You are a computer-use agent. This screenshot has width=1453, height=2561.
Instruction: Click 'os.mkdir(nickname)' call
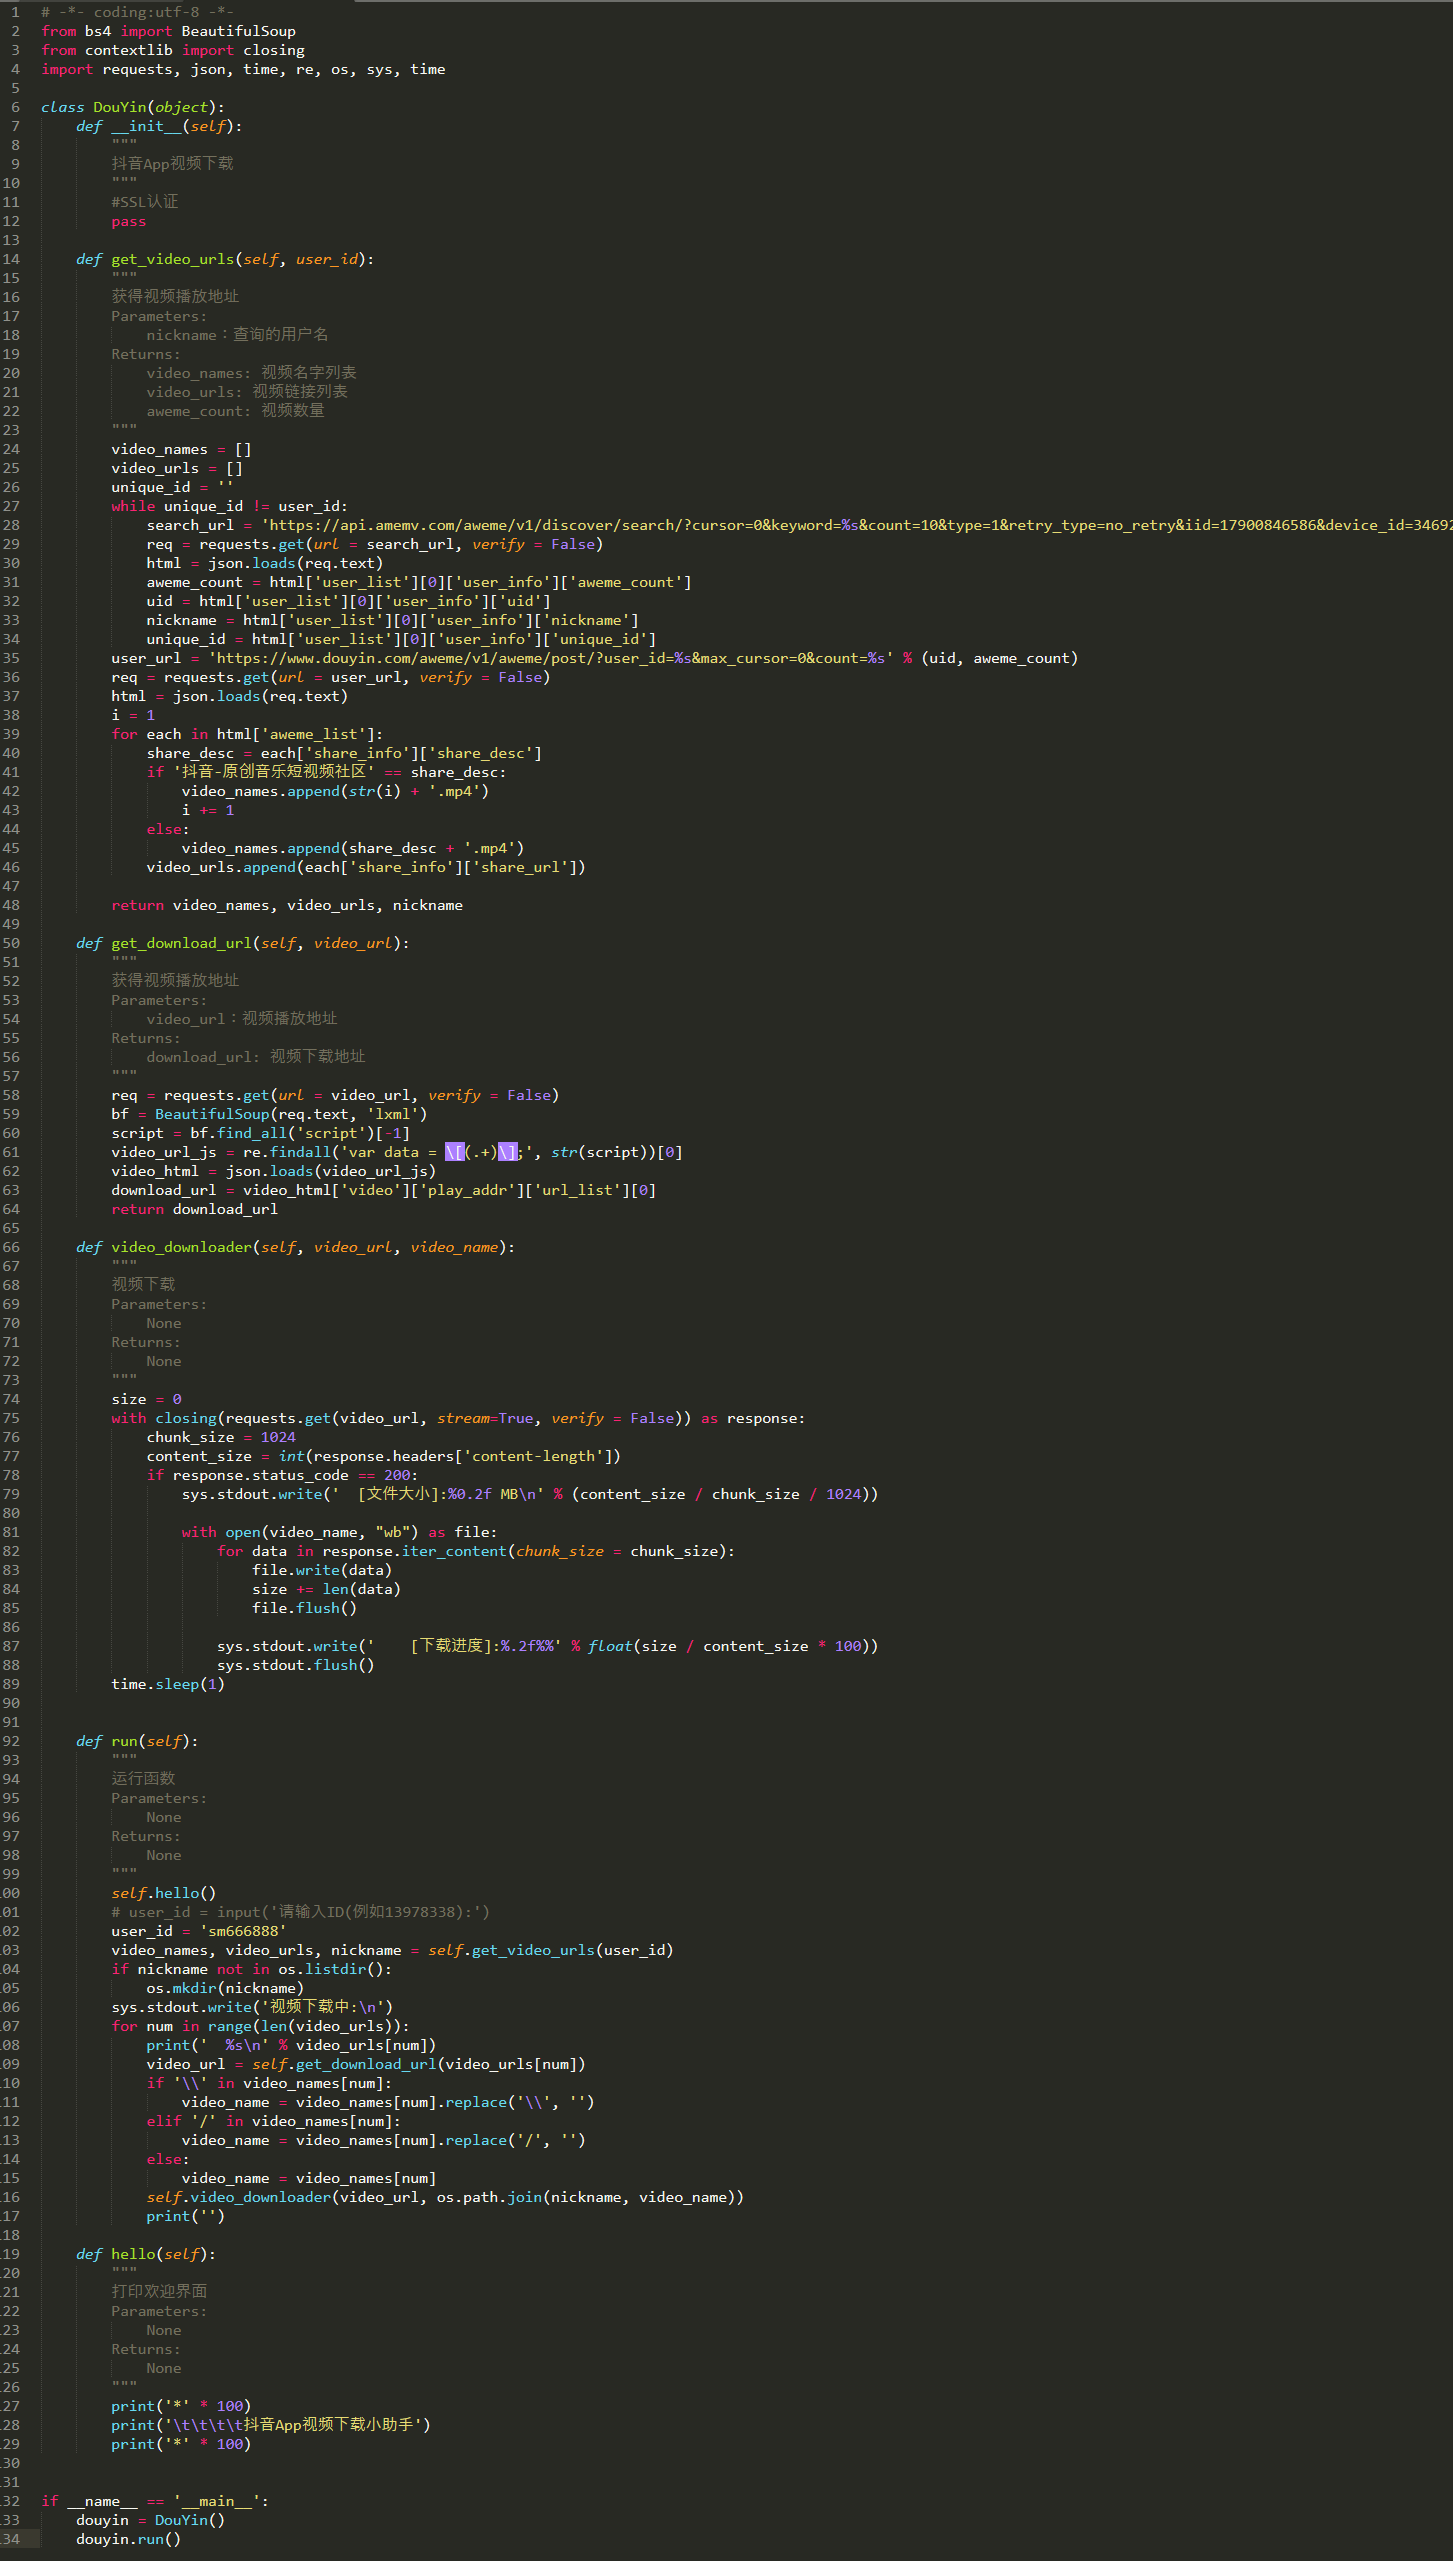click(x=225, y=1988)
